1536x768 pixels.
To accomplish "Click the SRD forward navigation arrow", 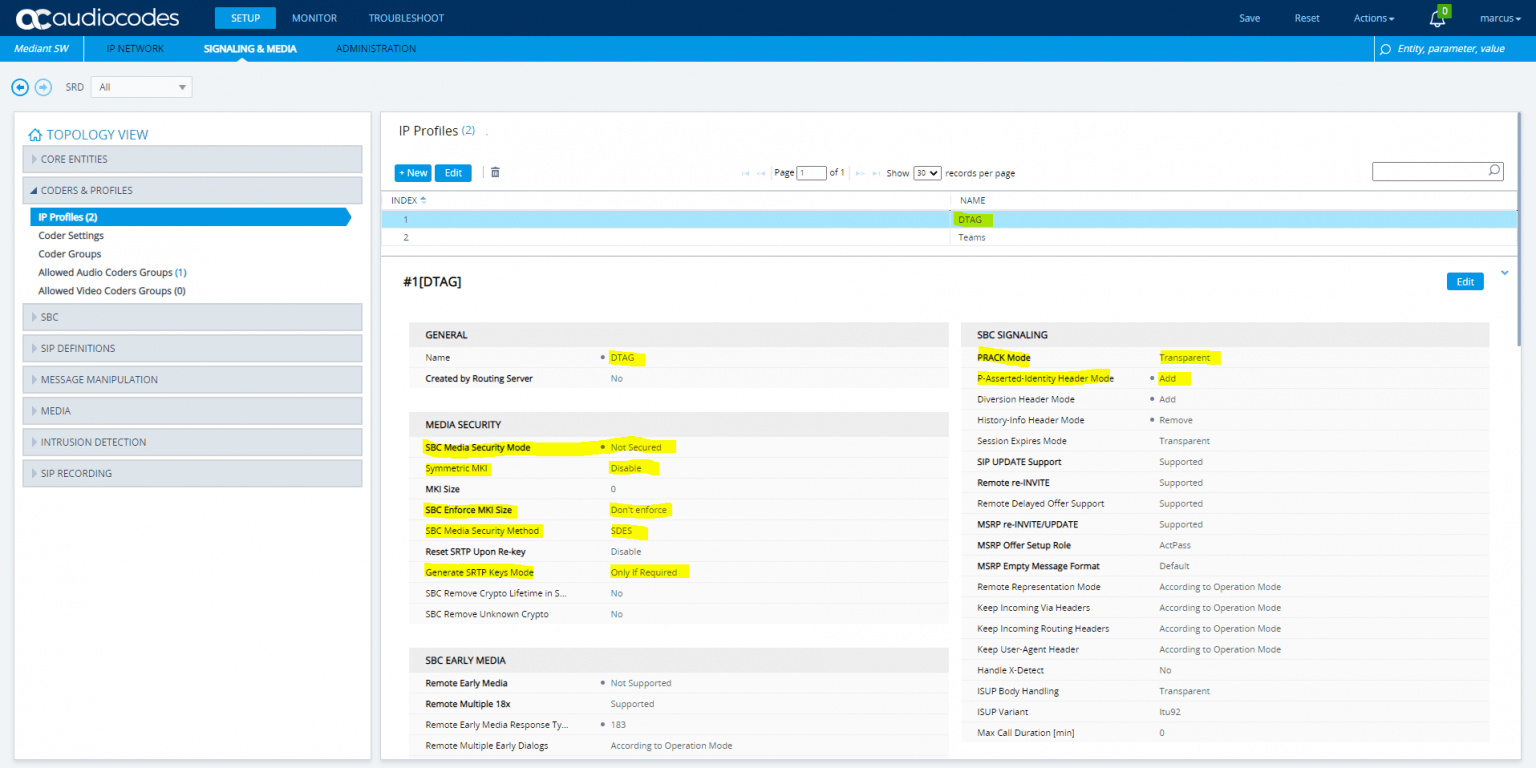I will (43, 87).
